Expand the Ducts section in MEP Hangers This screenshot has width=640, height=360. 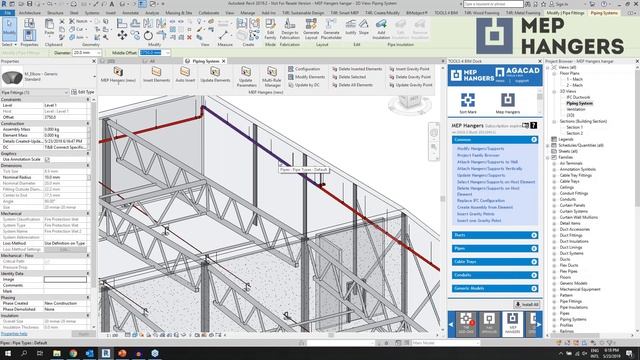coord(534,235)
